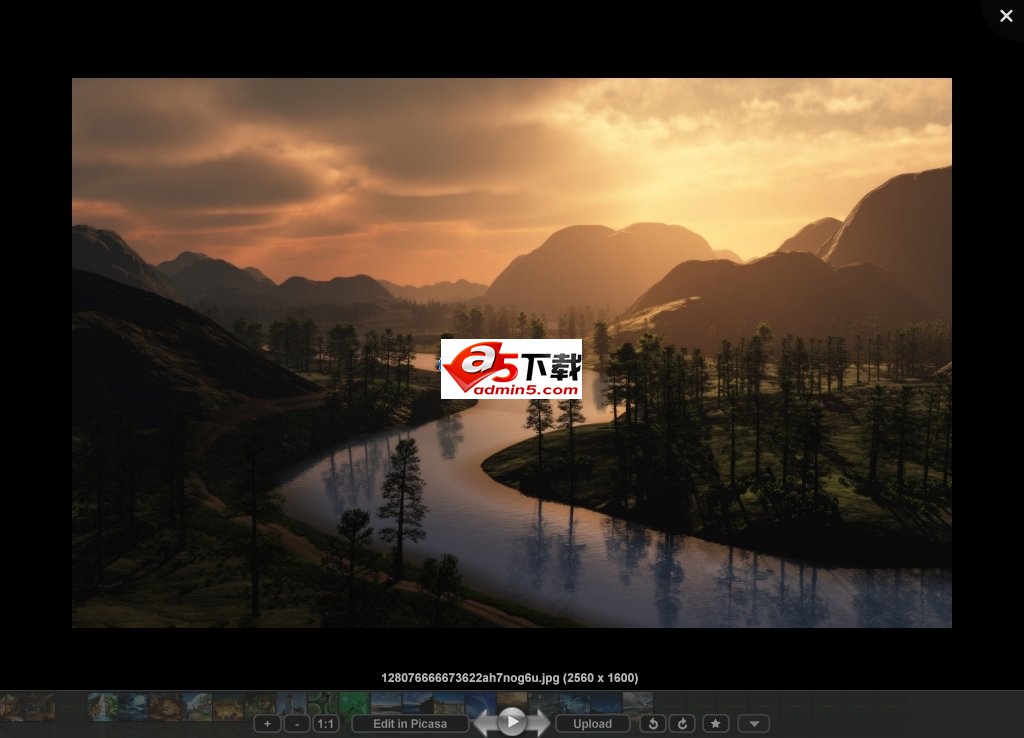The height and width of the screenshot is (738, 1024).
Task: Open the more options dropdown arrow
Action: 754,724
